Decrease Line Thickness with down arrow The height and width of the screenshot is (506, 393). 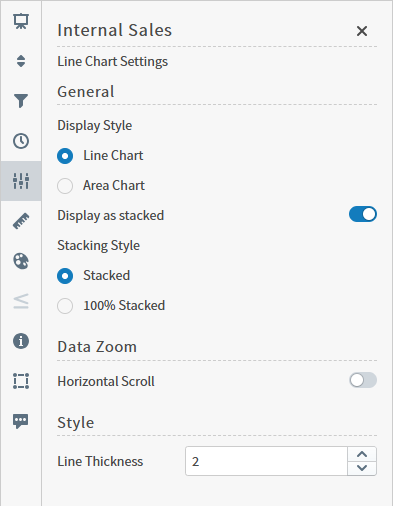[362, 468]
